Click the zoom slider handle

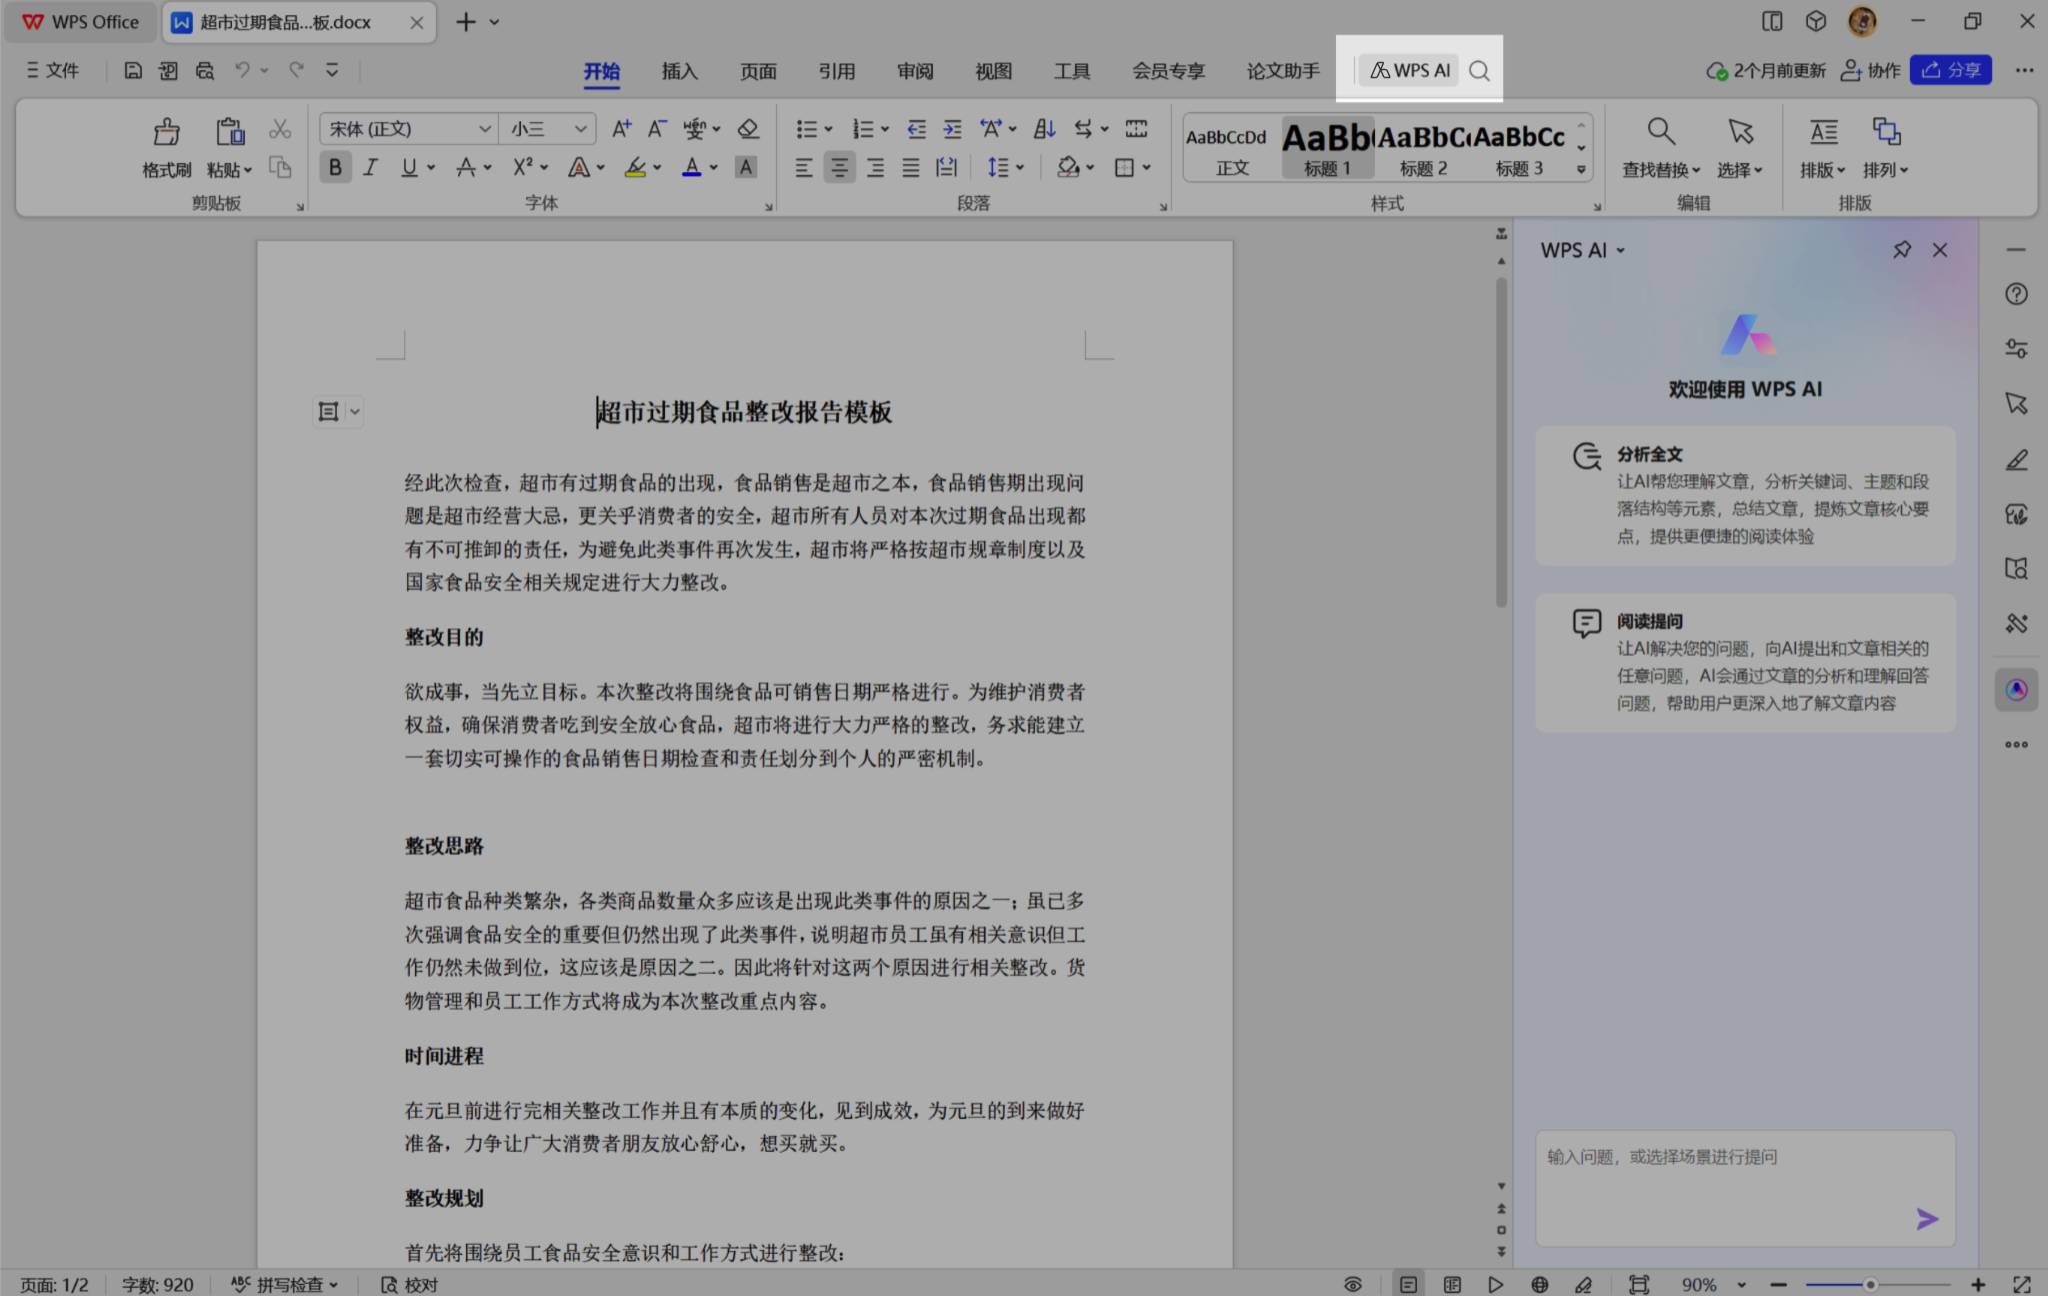point(1869,1285)
